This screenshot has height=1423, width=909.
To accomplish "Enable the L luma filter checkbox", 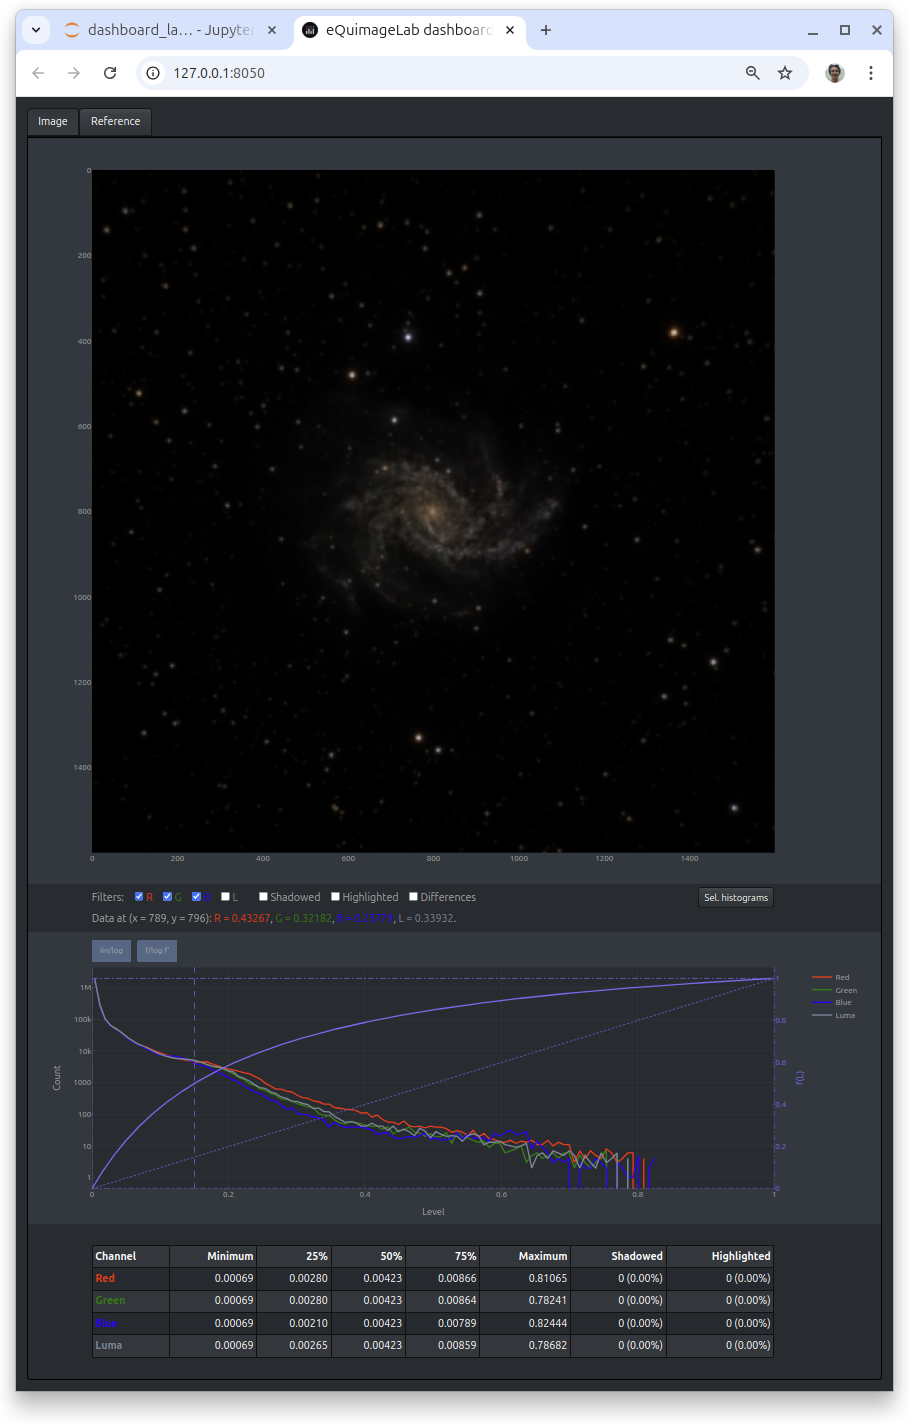I will tap(225, 897).
